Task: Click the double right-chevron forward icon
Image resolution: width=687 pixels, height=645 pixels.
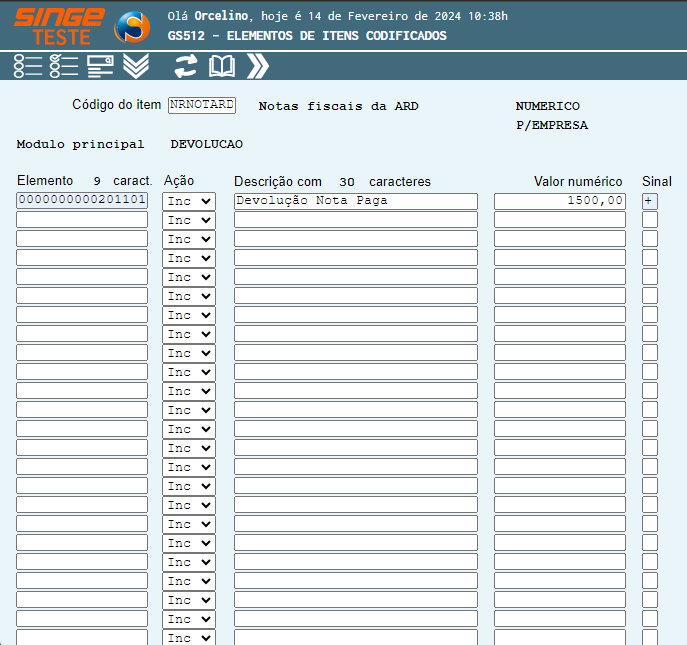Action: 258,66
